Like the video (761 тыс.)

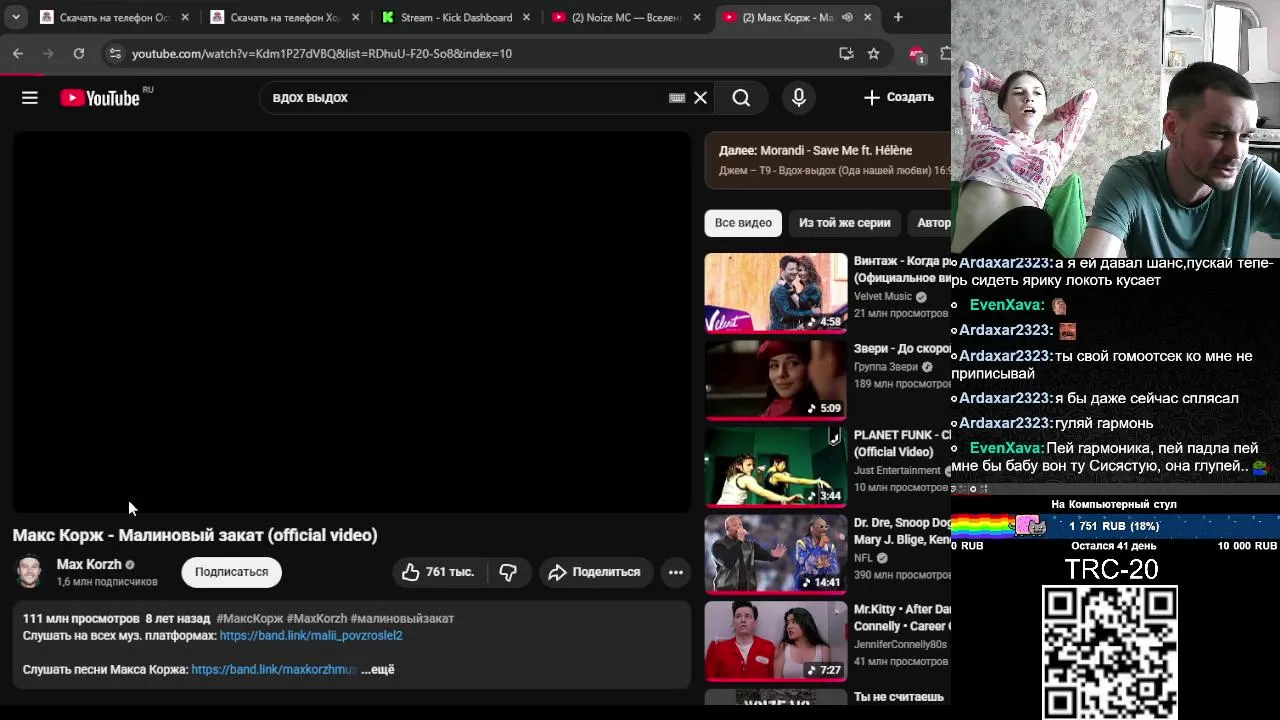[x=438, y=572]
